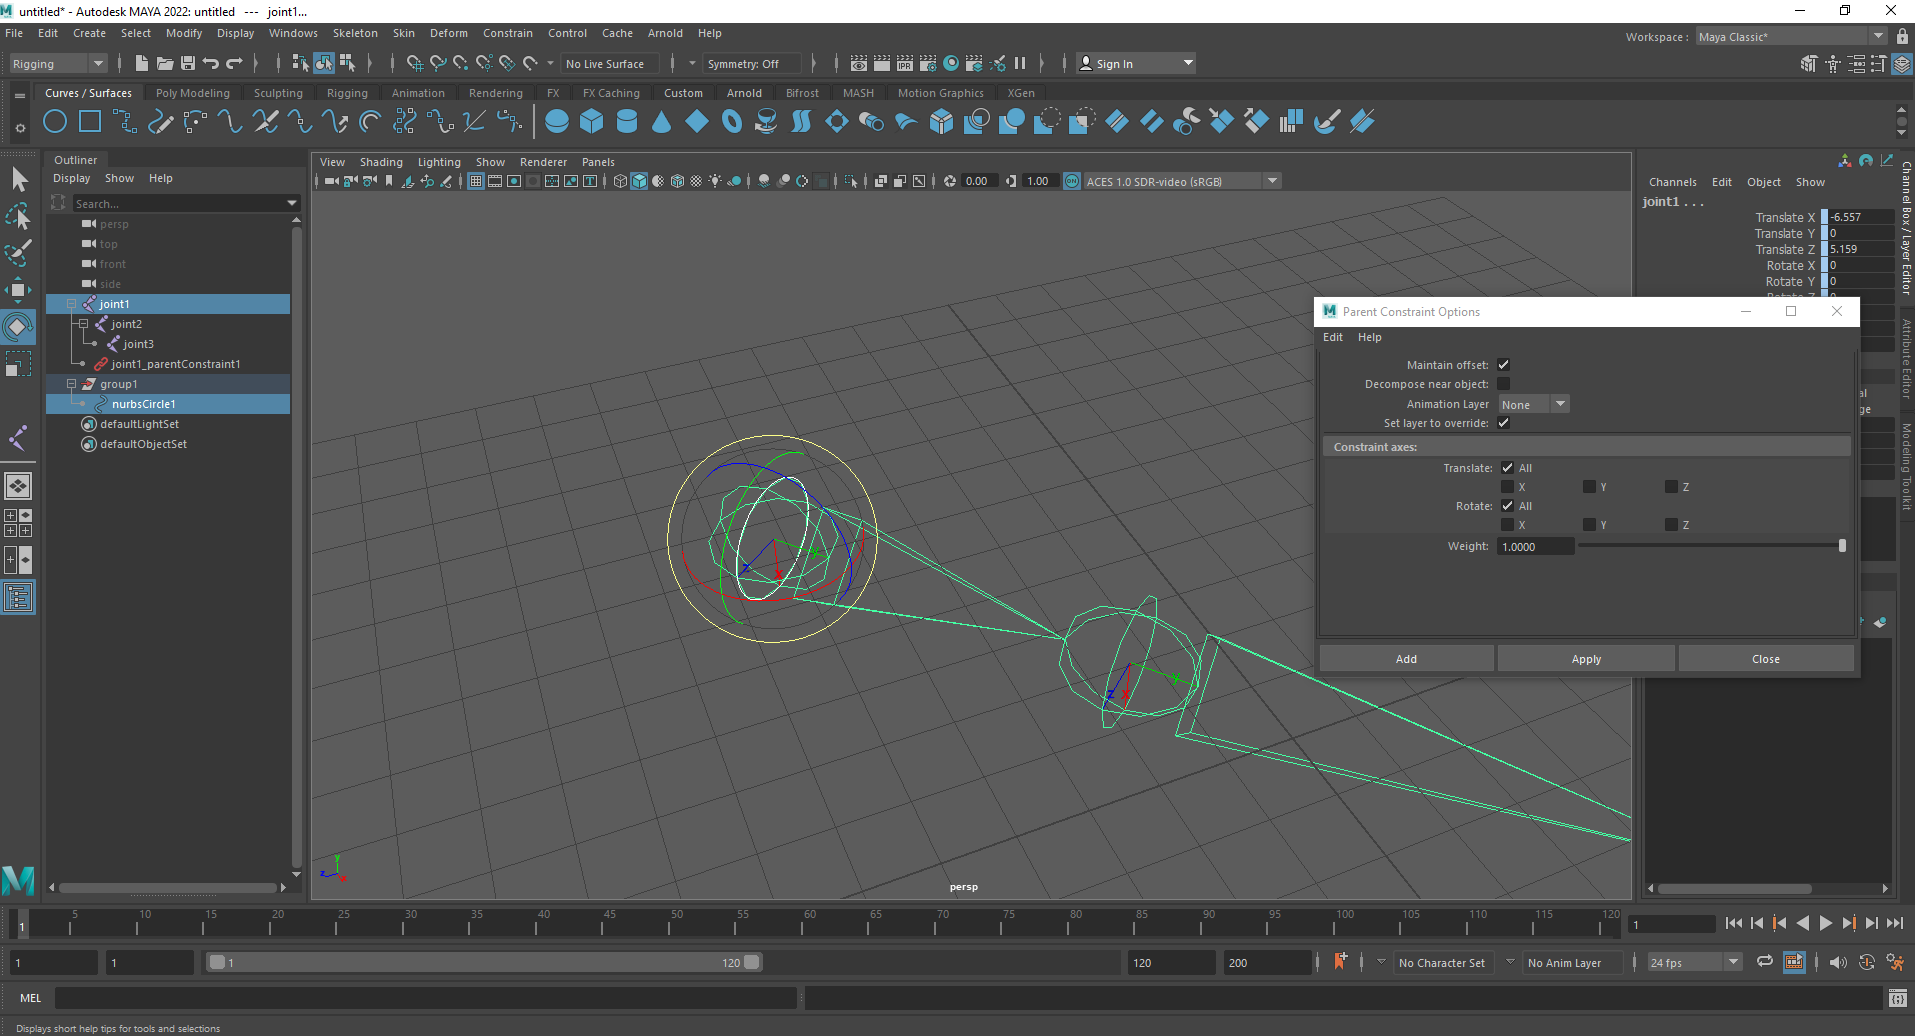Click the Apply button
Screen dimensions: 1915x1036
[x=1586, y=659]
